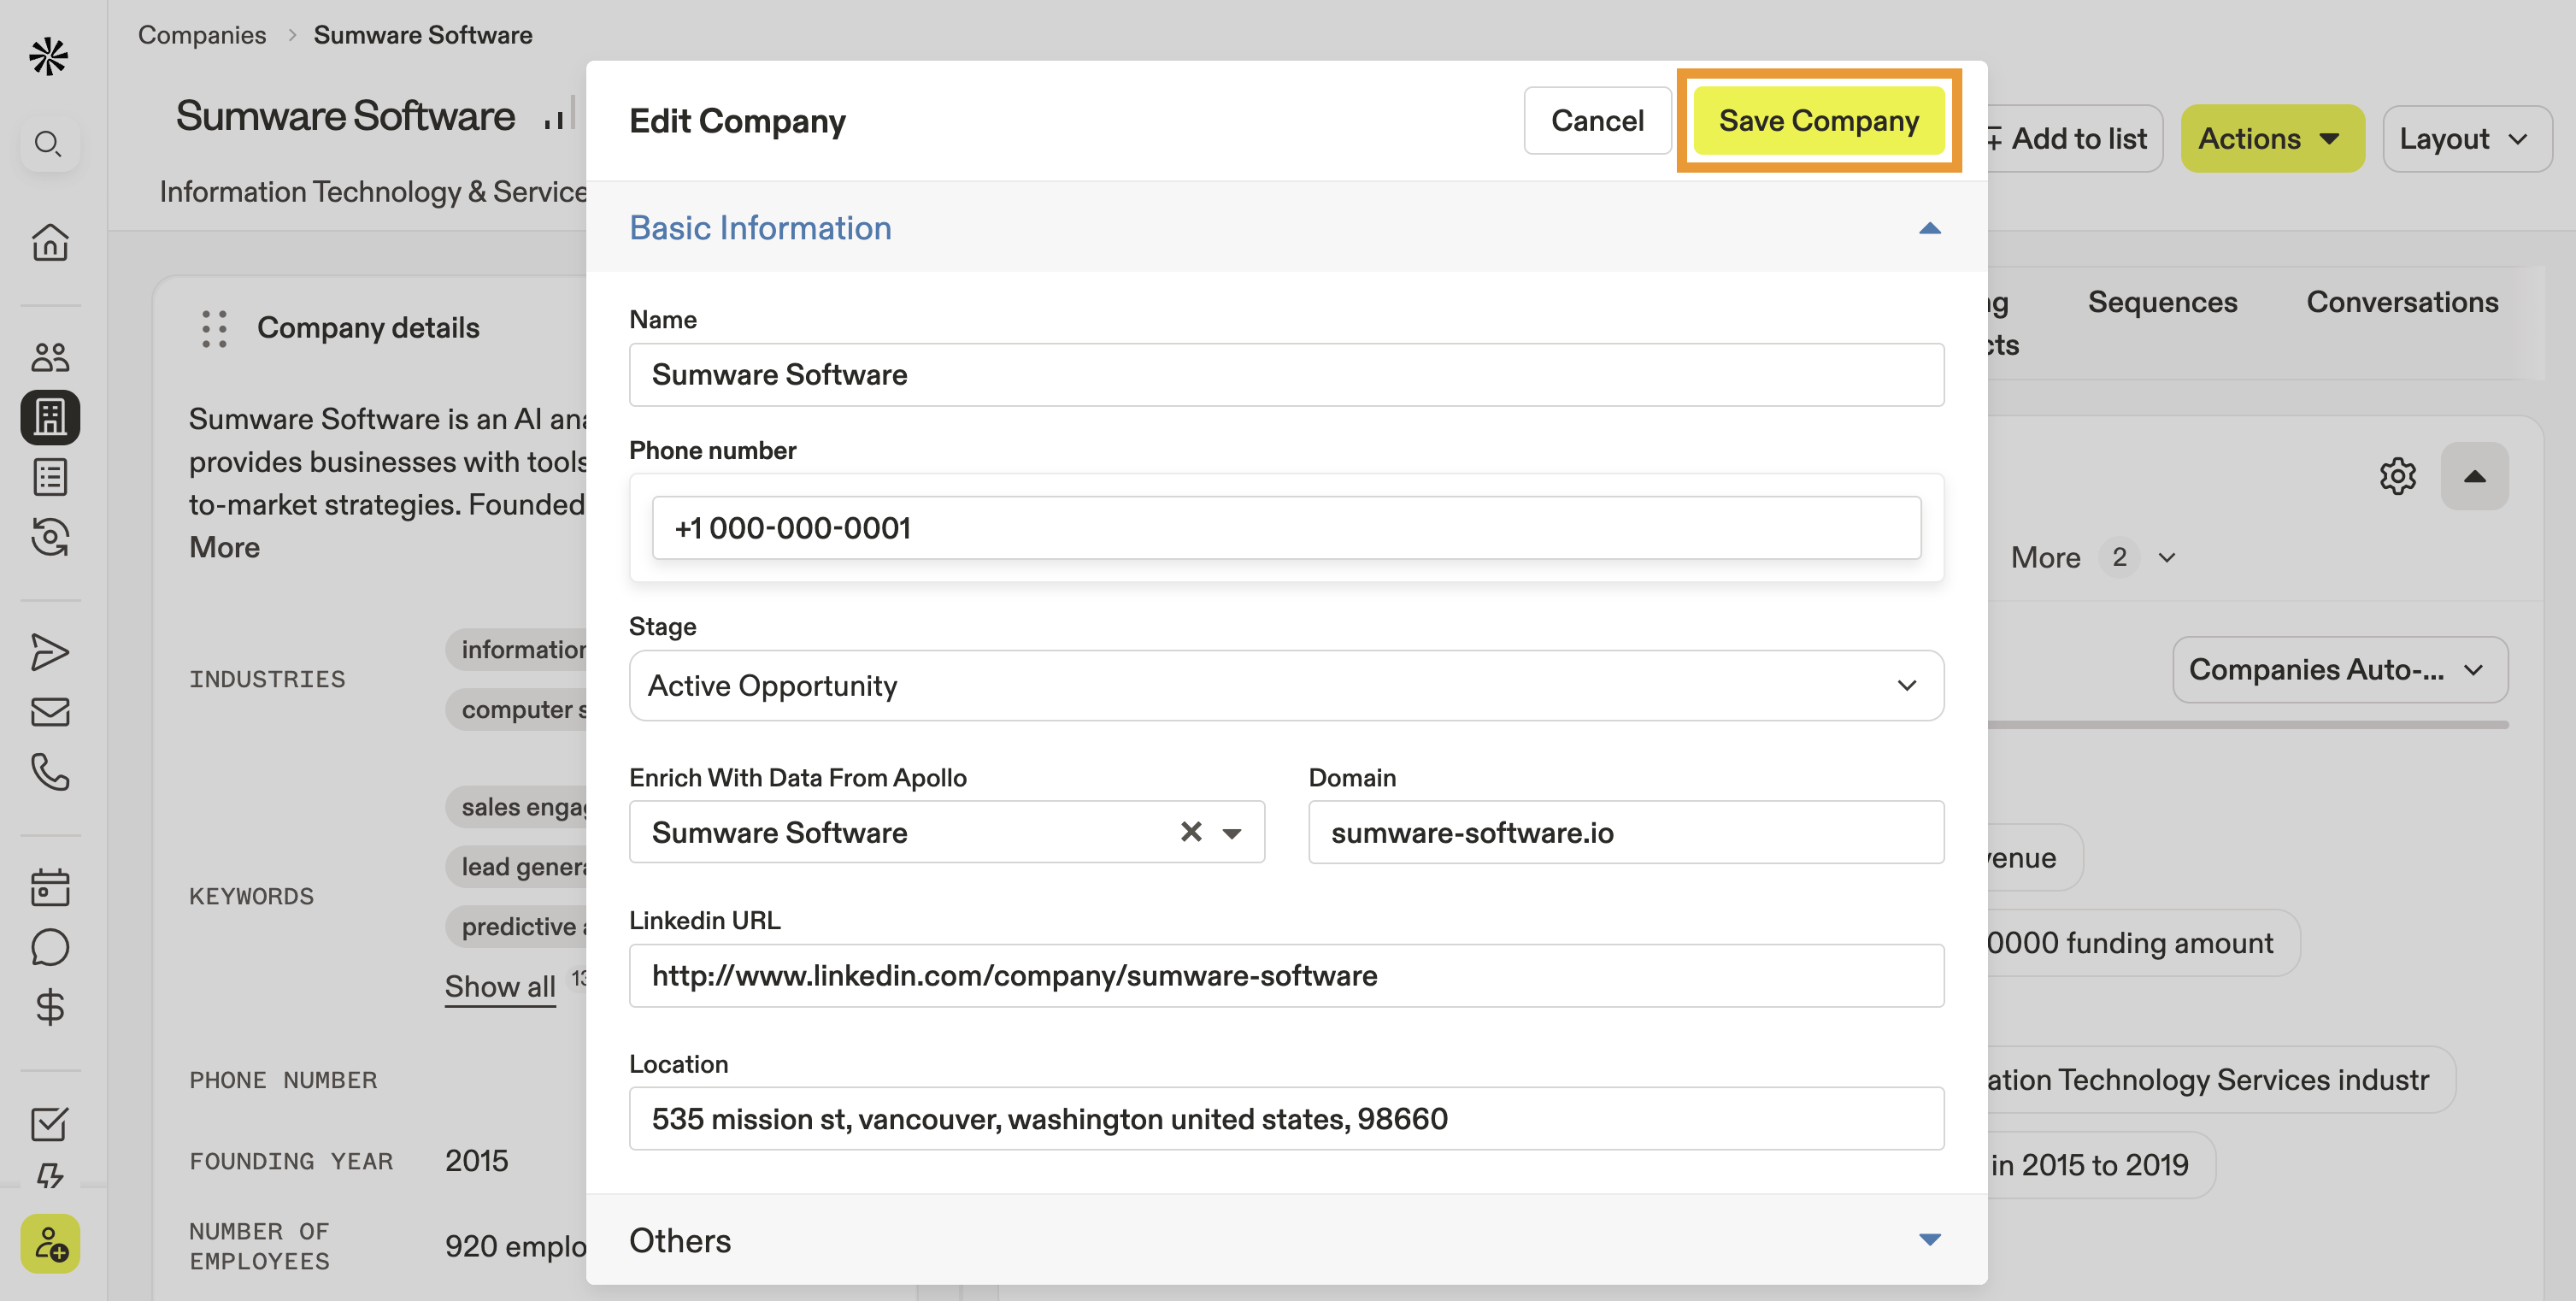Click the settings gear icon
The width and height of the screenshot is (2576, 1301).
pyautogui.click(x=2397, y=476)
